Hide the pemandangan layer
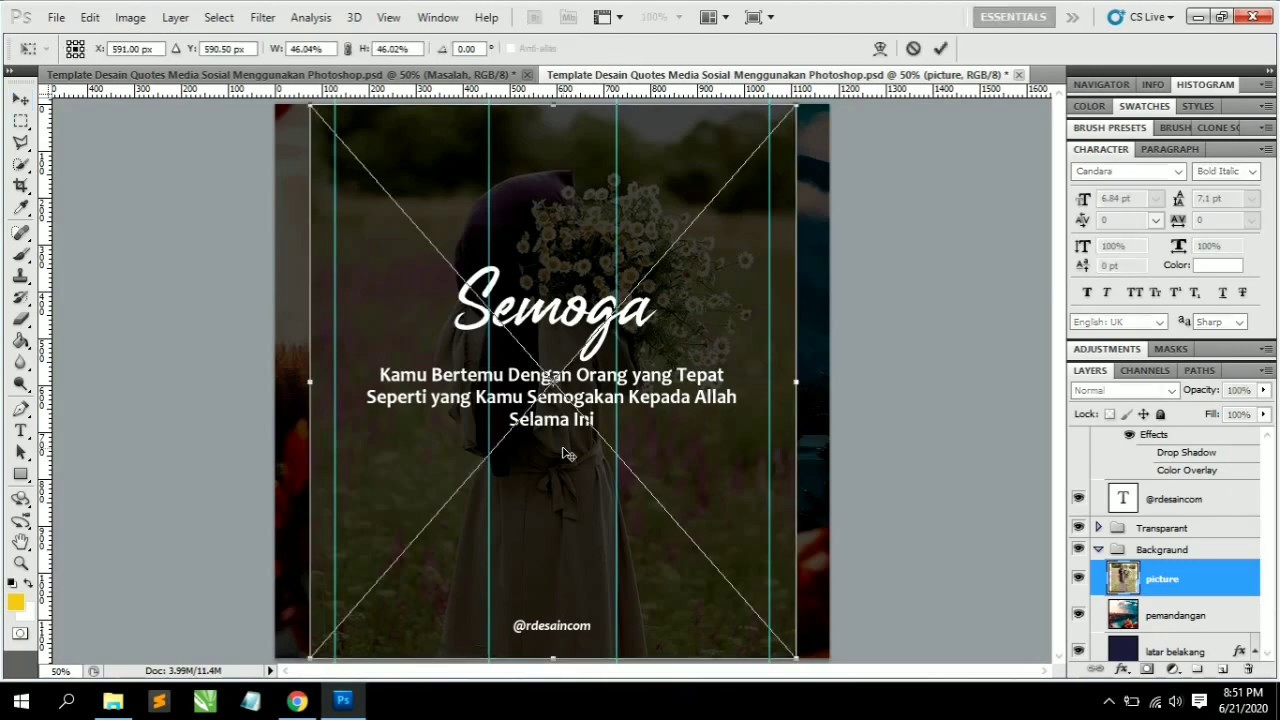The width and height of the screenshot is (1280, 720). point(1078,615)
